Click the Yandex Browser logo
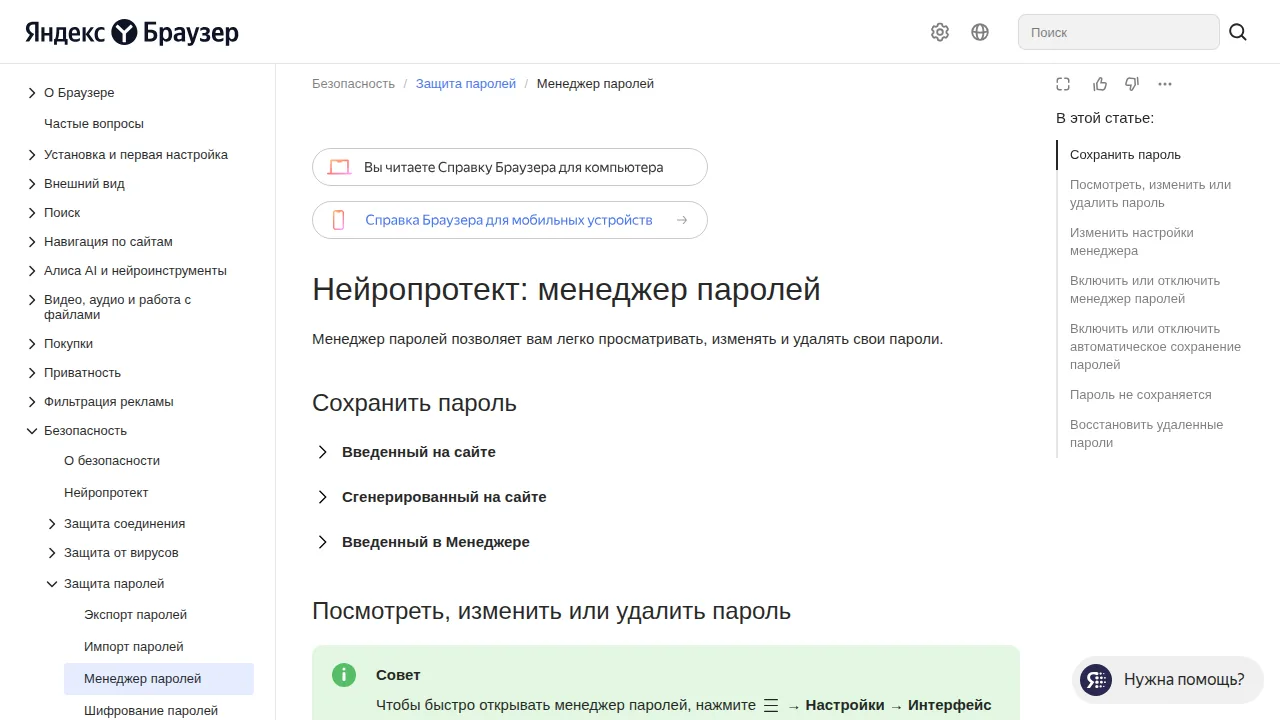 [x=132, y=32]
